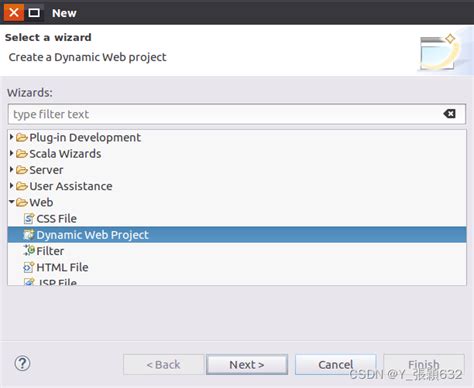Click the Filter wizard icon
The width and height of the screenshot is (474, 388).
(x=29, y=251)
